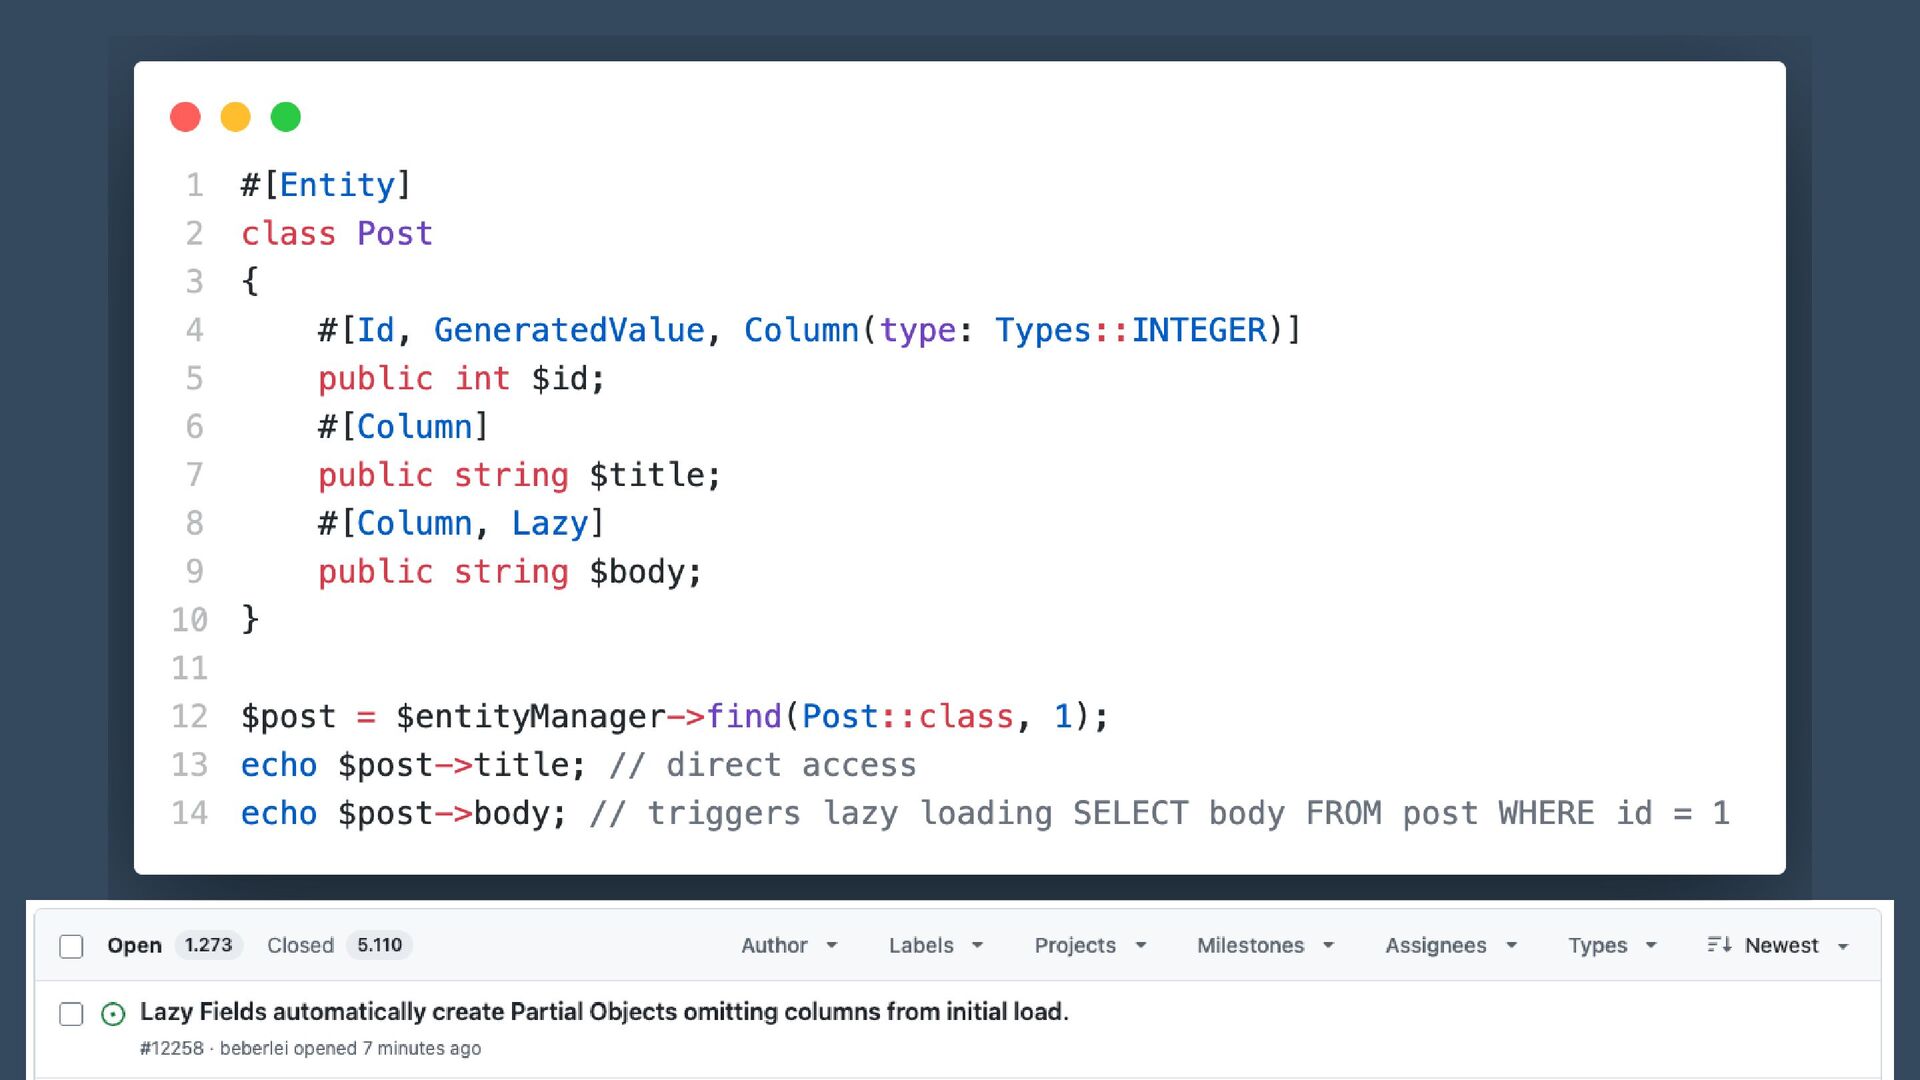Select the Lazy Fields issue checkbox

[71, 1014]
